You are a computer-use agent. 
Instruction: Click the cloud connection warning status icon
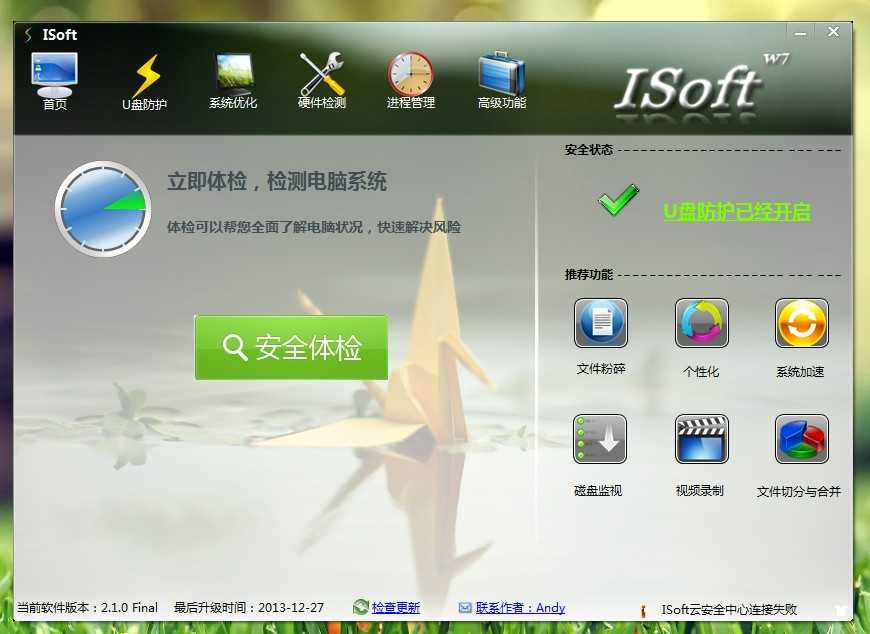[x=644, y=611]
